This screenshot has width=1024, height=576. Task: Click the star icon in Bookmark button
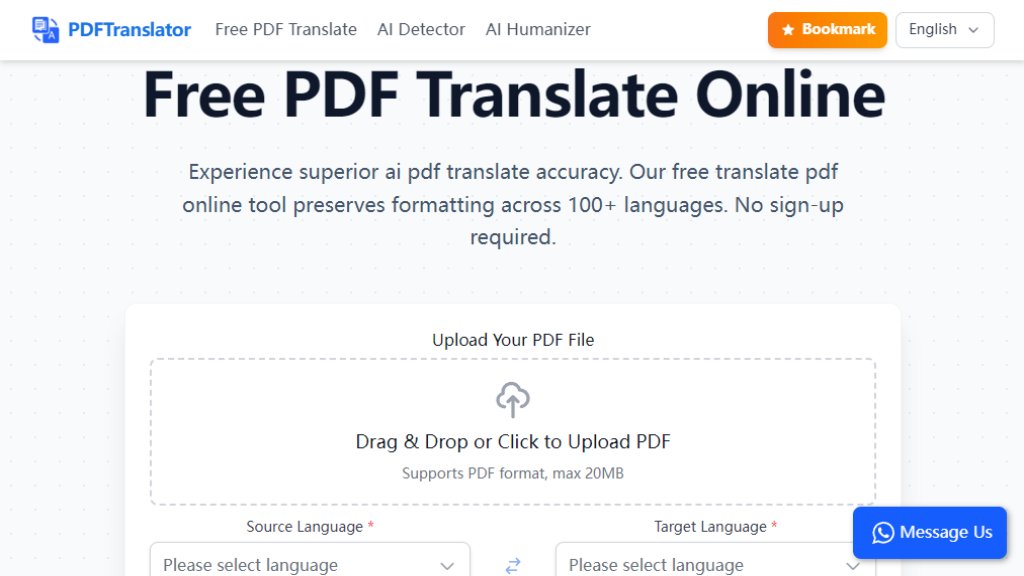pyautogui.click(x=788, y=30)
